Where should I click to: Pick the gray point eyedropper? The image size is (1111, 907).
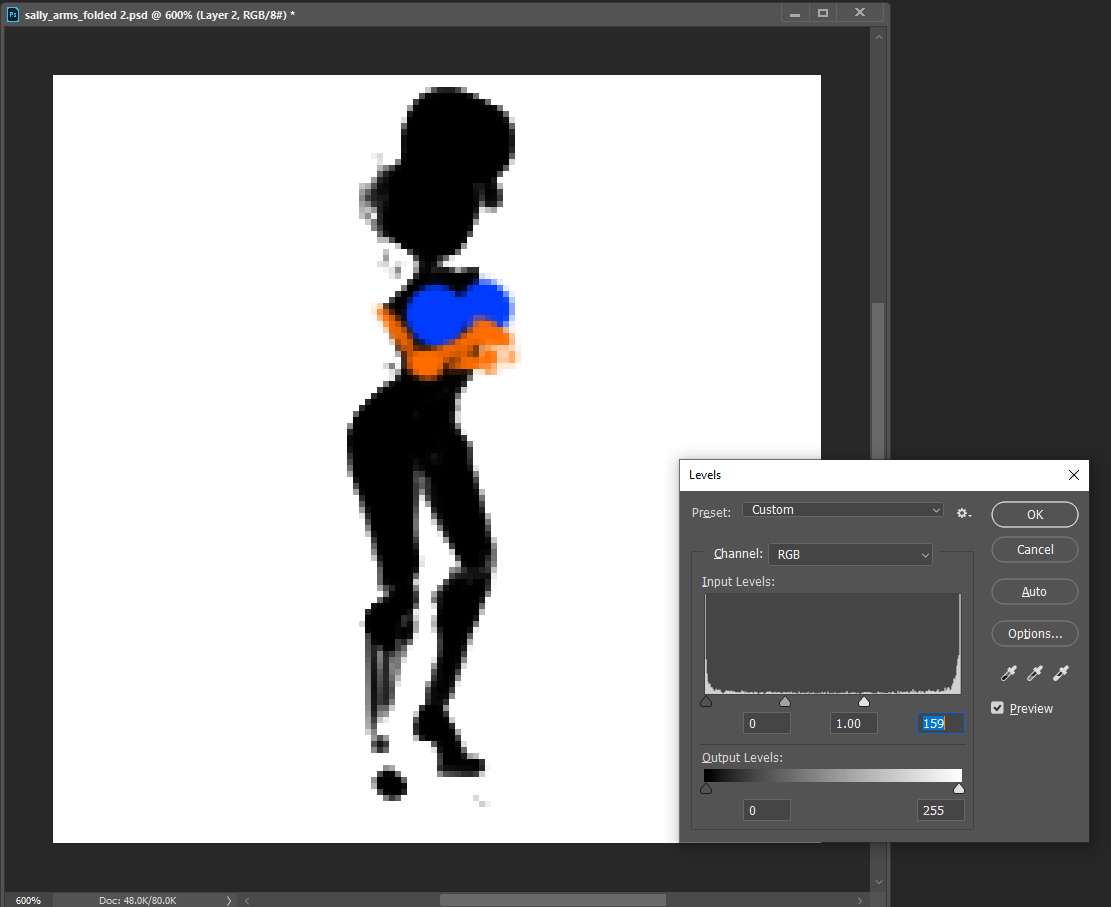tap(1035, 674)
